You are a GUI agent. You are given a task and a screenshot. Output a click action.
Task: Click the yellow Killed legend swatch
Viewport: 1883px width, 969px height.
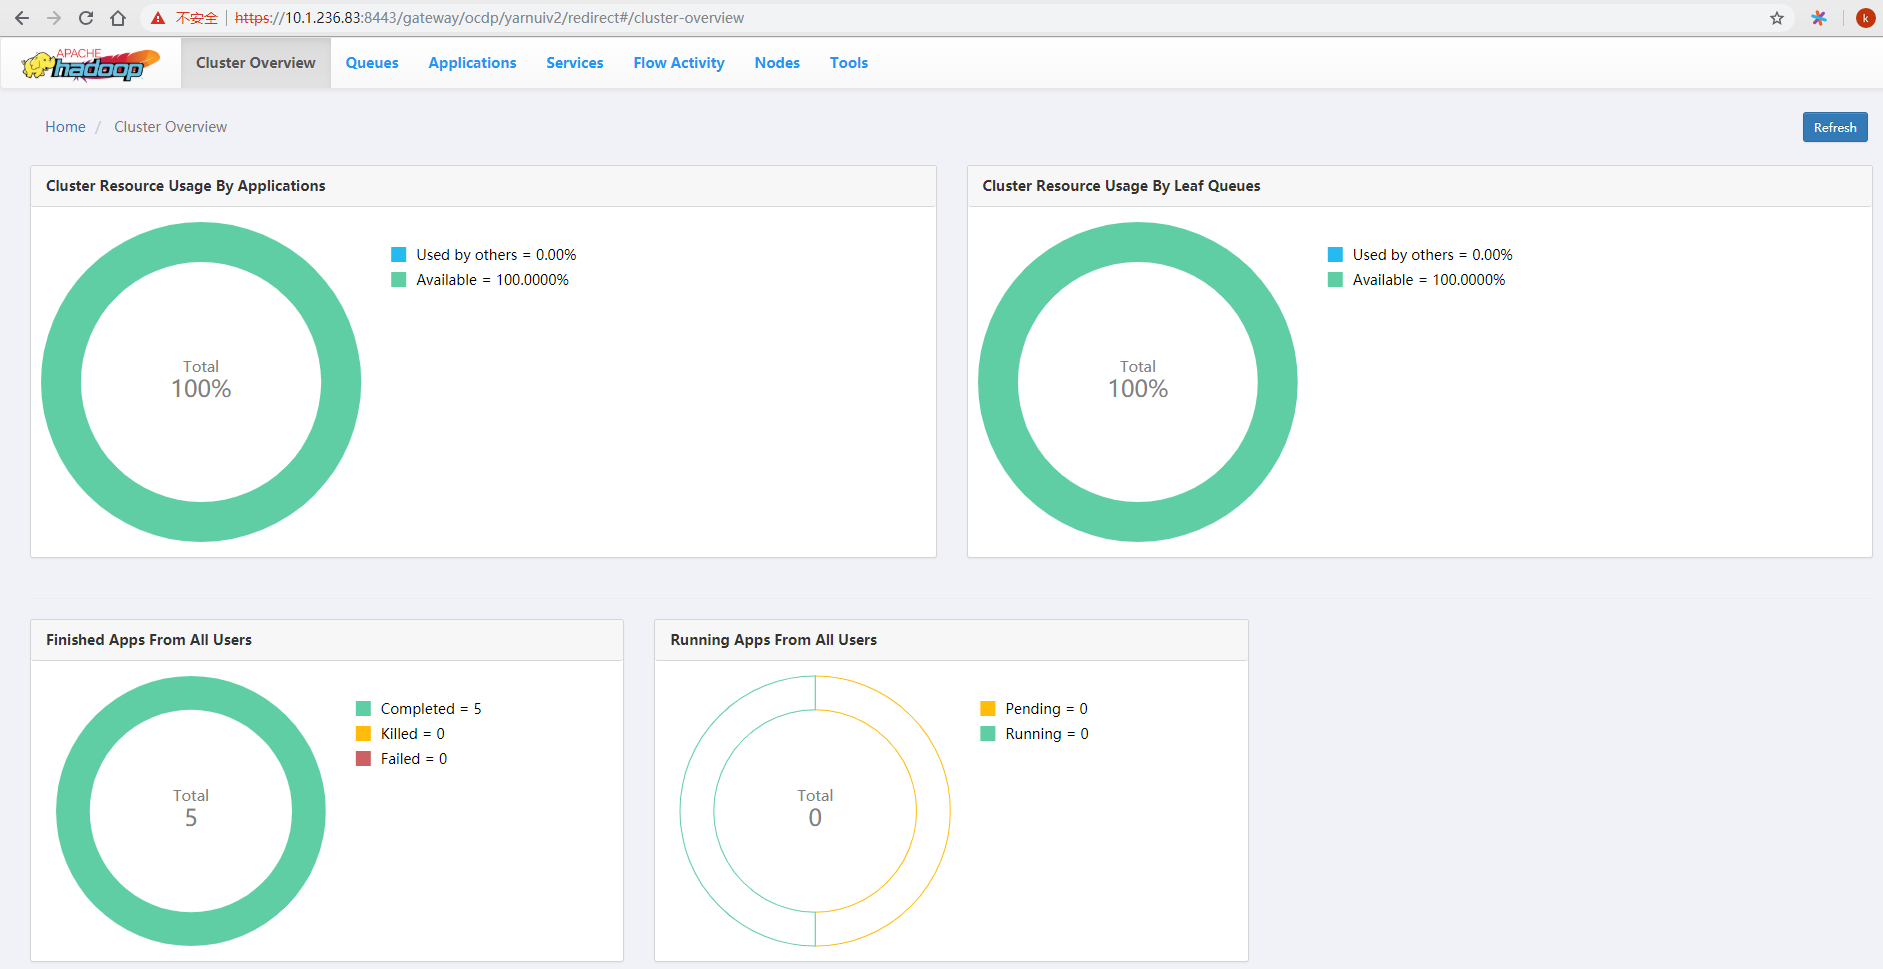[x=363, y=734]
